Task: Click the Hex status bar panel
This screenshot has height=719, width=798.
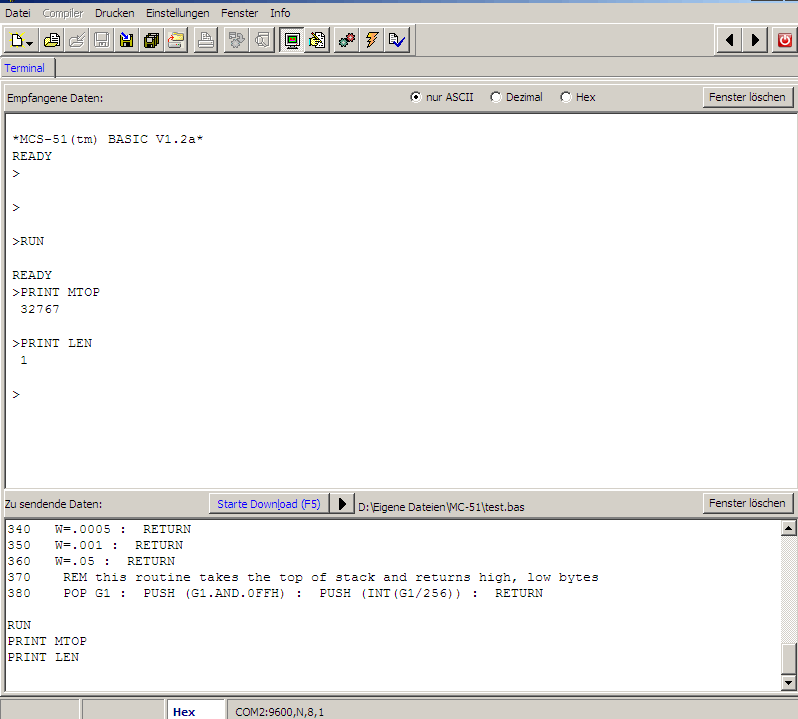Action: pos(196,711)
